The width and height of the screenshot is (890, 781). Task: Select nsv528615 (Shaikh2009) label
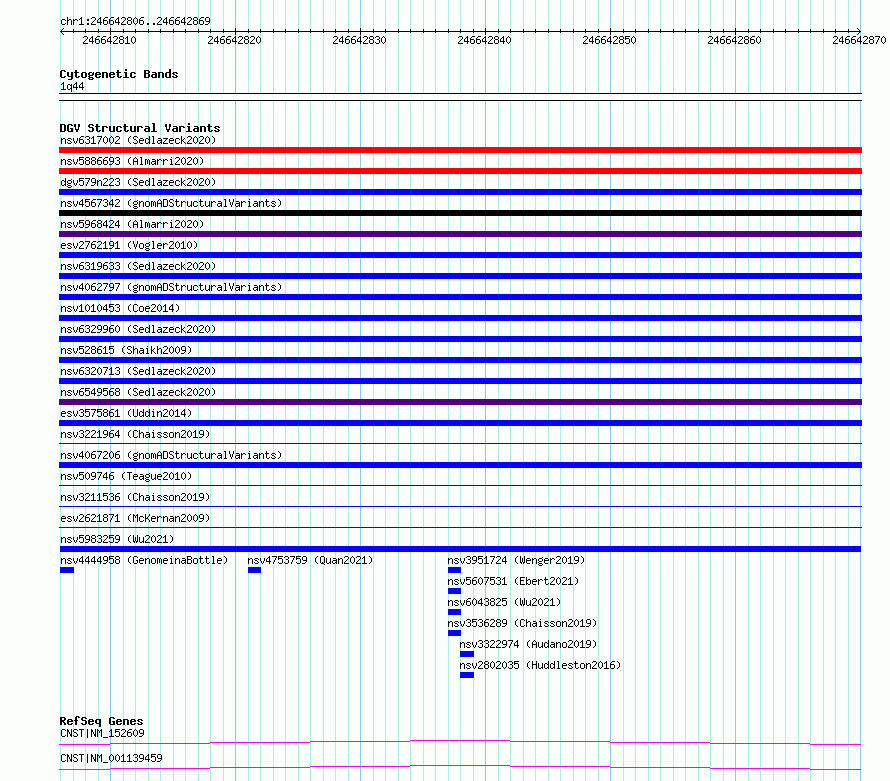click(x=126, y=350)
